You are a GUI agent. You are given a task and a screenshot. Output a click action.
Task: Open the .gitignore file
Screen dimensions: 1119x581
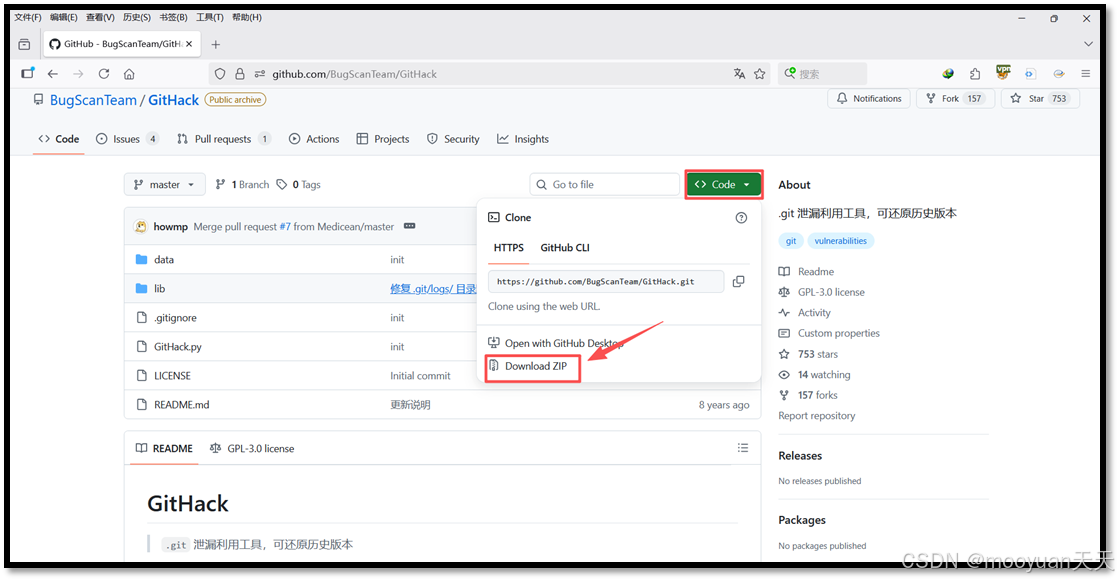tap(176, 318)
